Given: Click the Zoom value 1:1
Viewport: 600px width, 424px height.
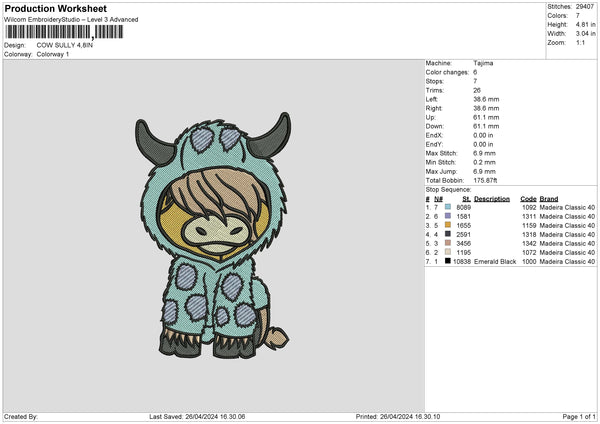Looking at the screenshot, I should click(580, 43).
